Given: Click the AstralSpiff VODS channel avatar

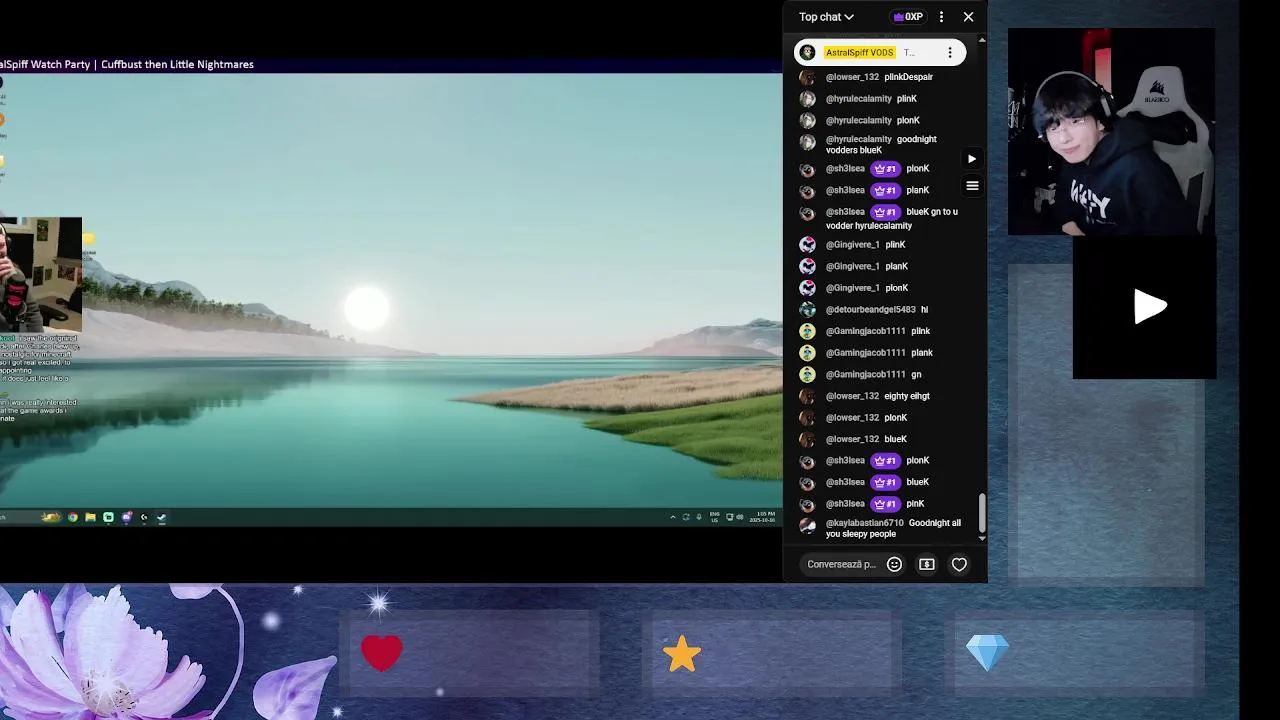Looking at the screenshot, I should (808, 53).
